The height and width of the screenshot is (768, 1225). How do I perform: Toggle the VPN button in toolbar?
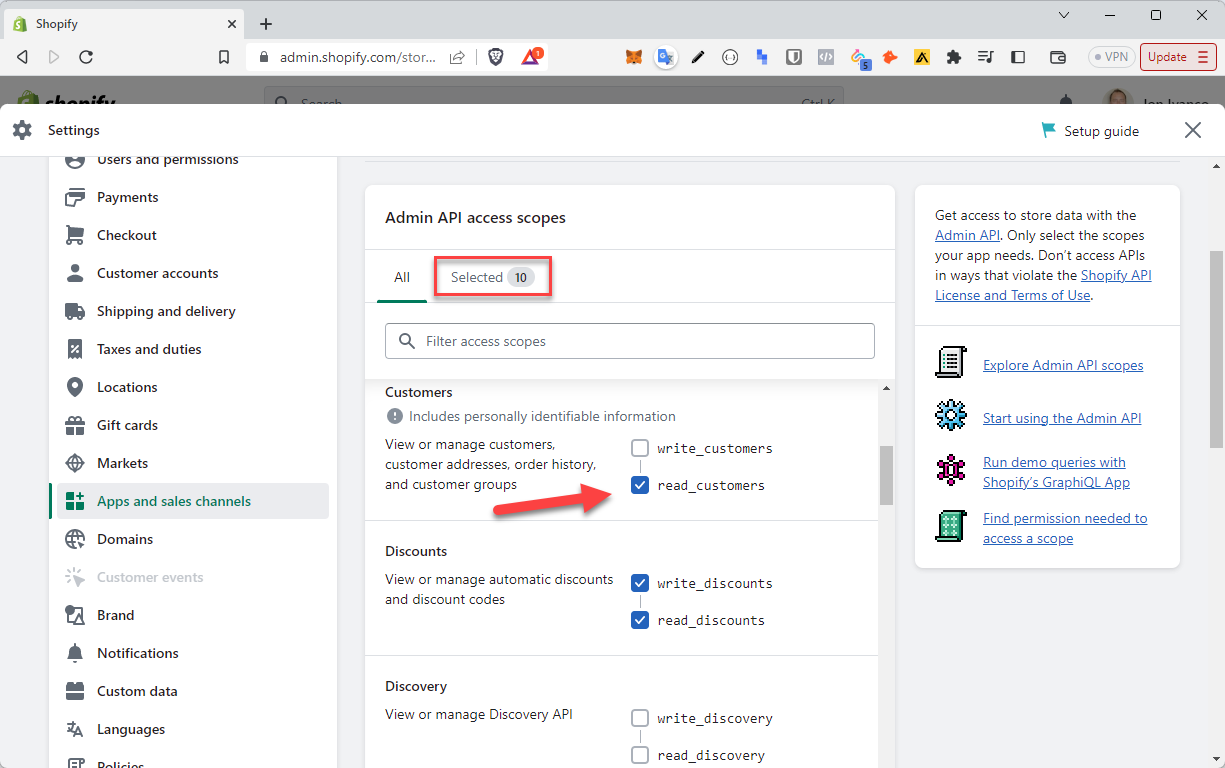click(1111, 57)
